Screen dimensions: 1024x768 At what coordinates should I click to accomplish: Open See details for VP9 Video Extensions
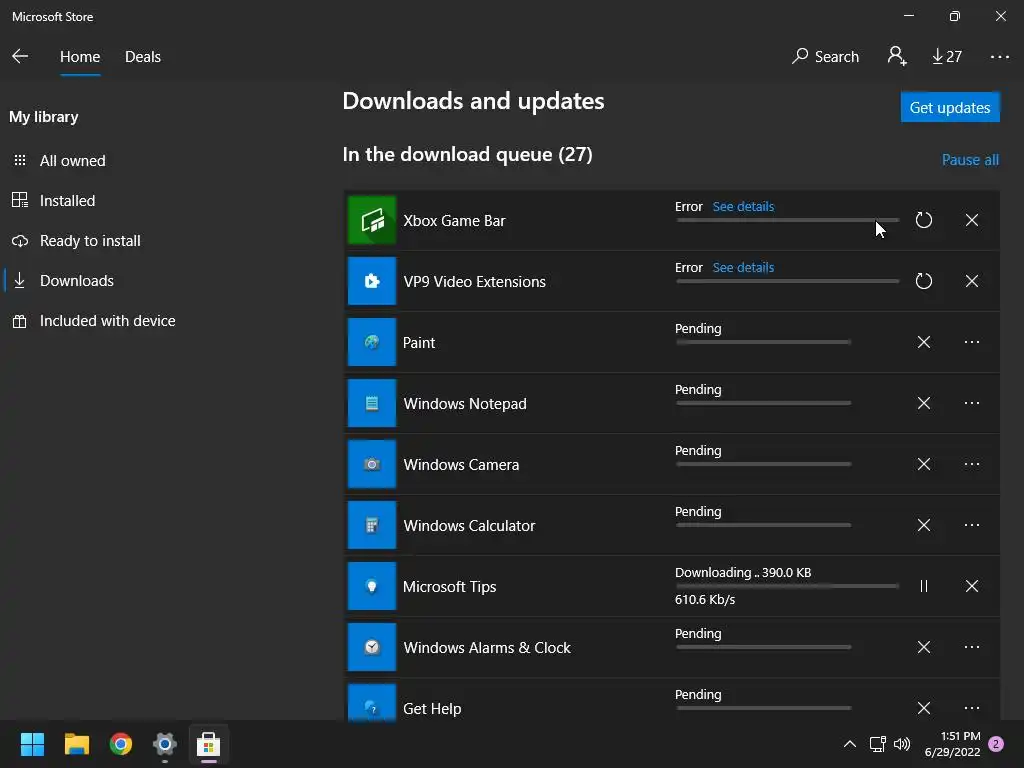click(743, 268)
